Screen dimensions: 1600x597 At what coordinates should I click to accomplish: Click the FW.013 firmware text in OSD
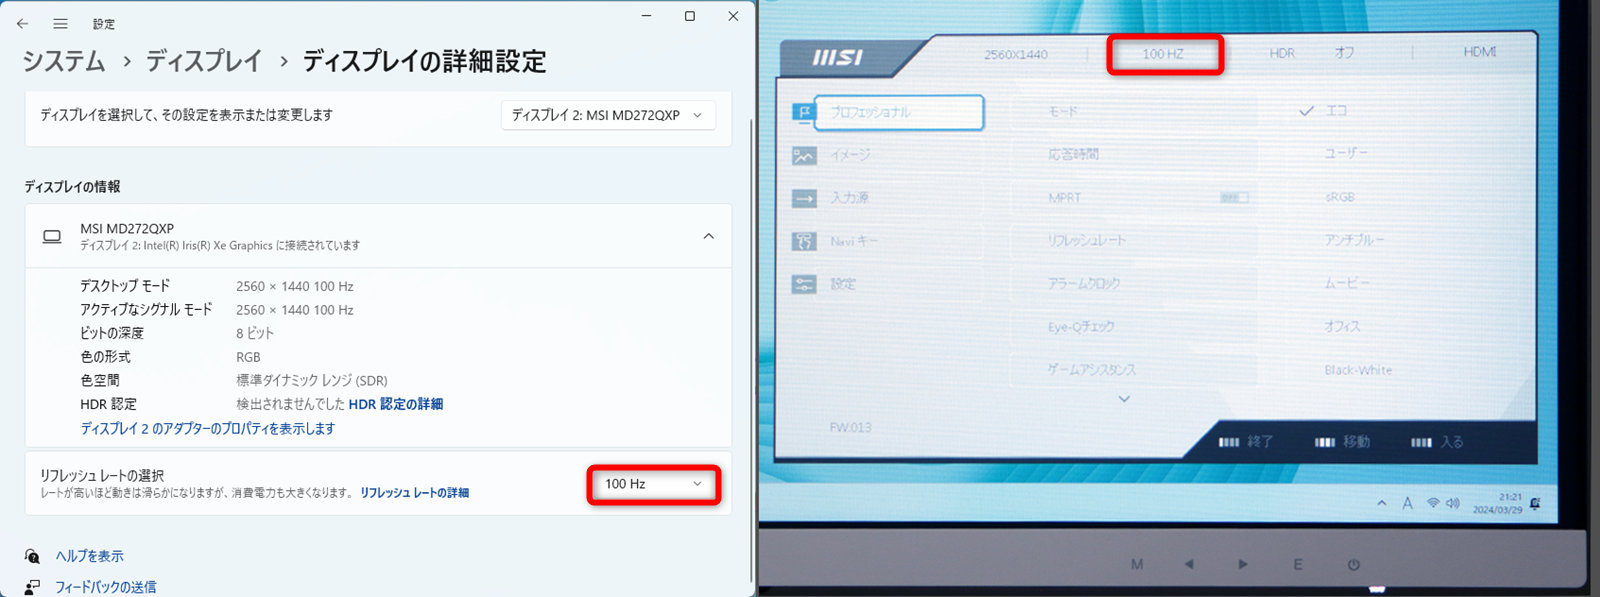pos(850,427)
